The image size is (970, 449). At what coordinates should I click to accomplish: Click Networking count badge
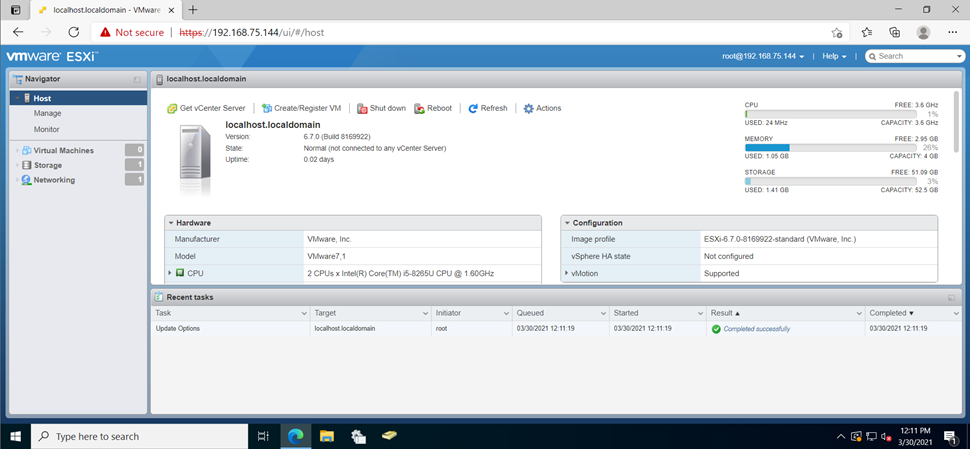pos(134,179)
